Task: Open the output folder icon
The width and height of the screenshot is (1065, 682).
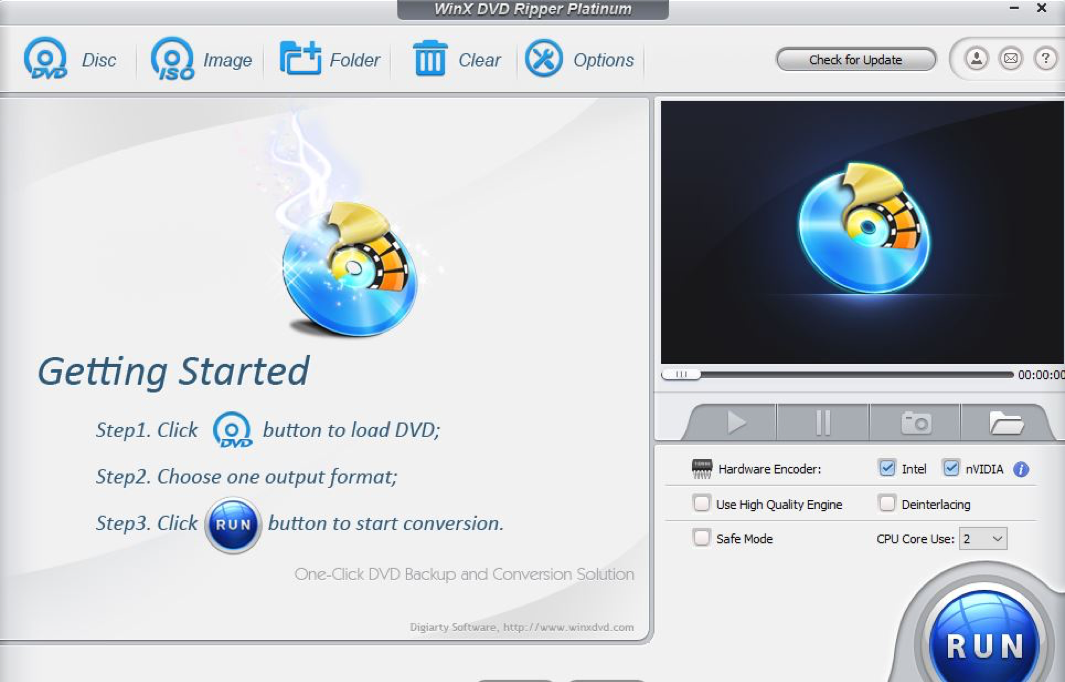Action: tap(1005, 423)
